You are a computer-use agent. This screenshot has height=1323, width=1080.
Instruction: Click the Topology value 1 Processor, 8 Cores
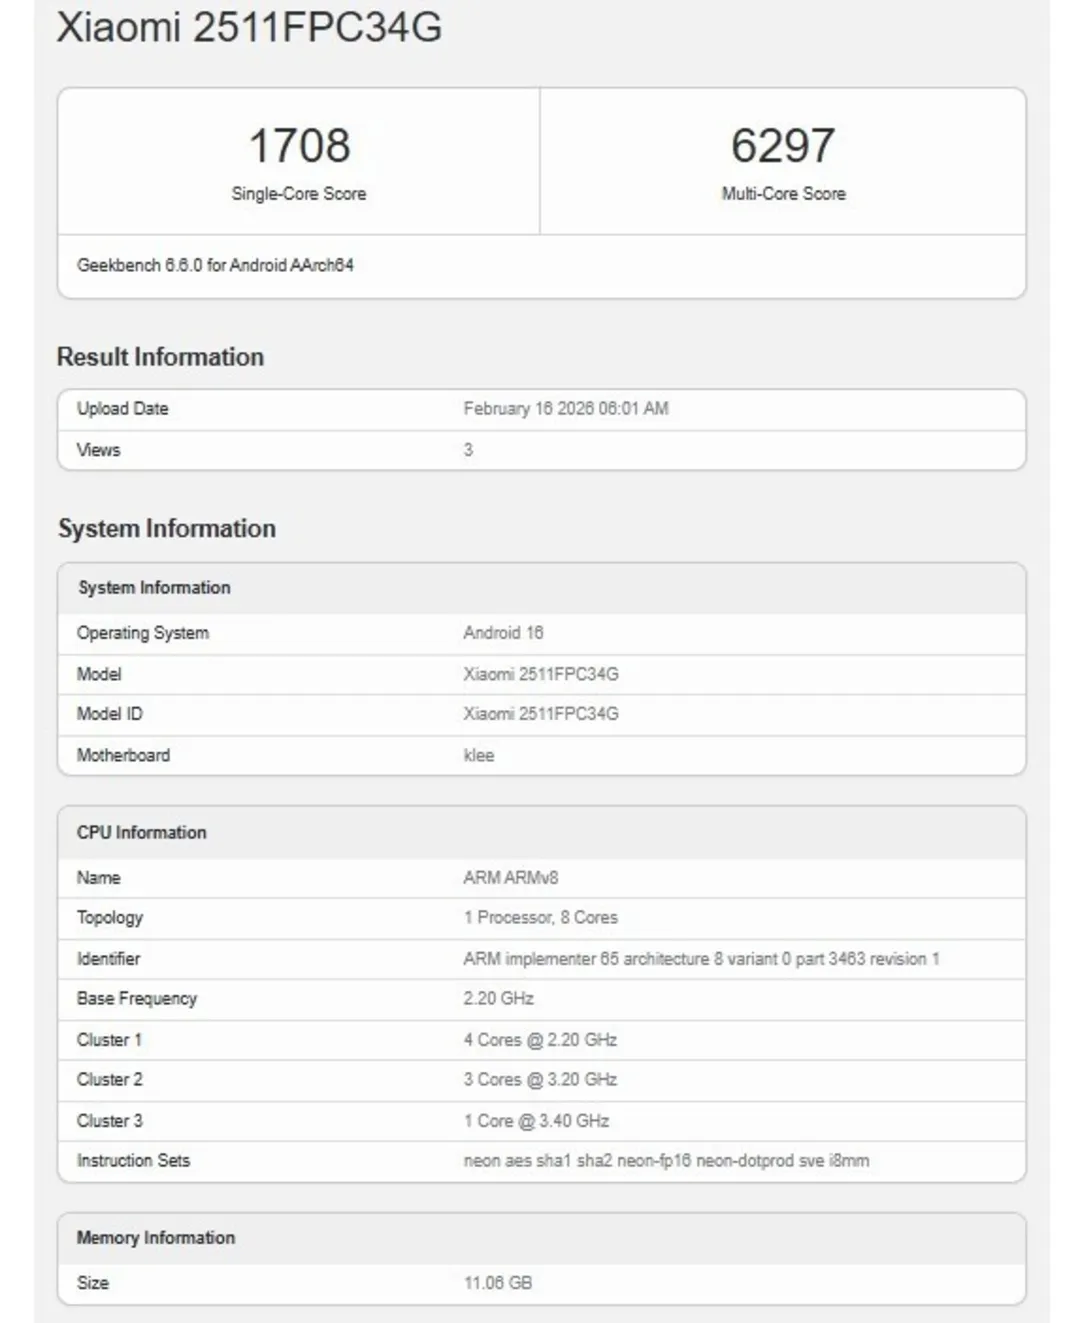click(x=540, y=917)
